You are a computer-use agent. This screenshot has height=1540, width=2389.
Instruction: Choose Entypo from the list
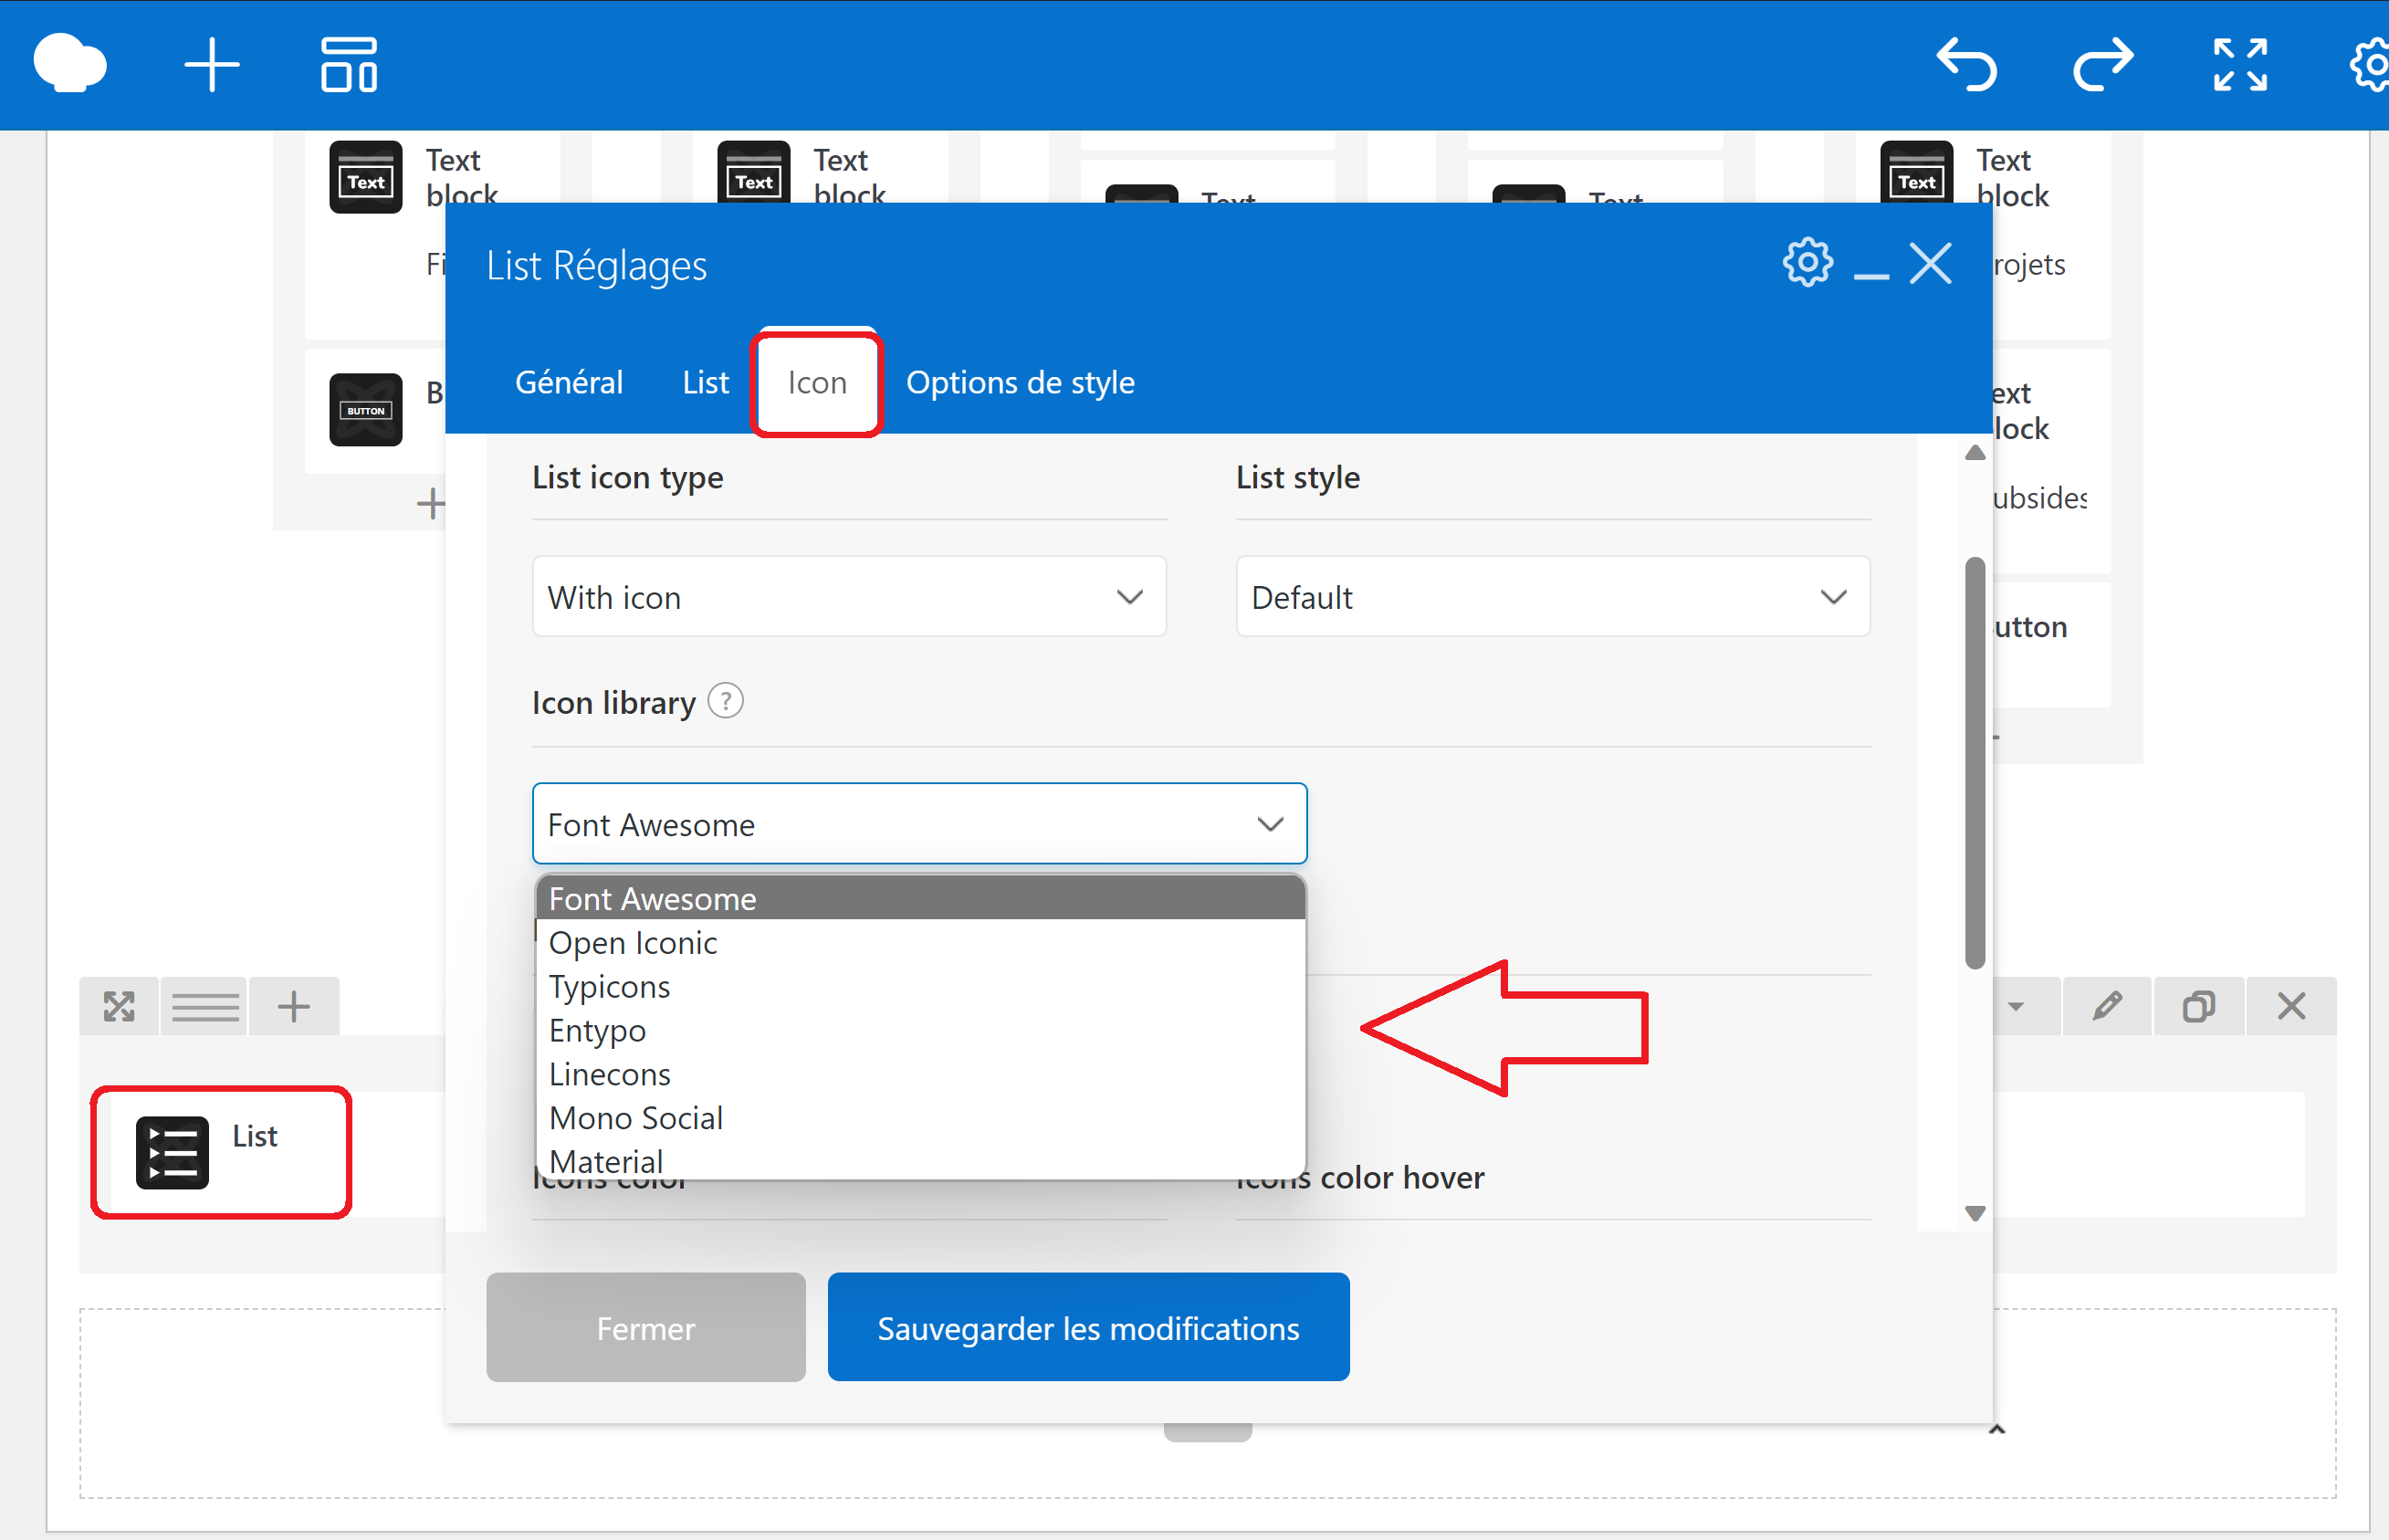coord(920,1030)
